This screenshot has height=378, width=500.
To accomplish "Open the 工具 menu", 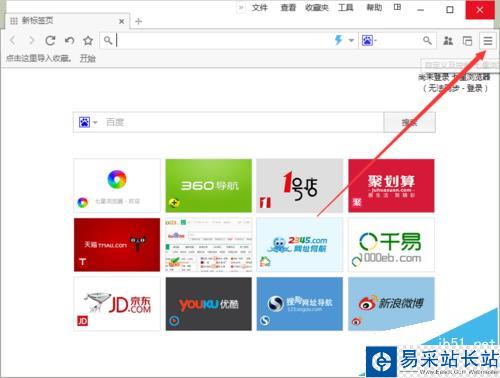I will (x=346, y=8).
